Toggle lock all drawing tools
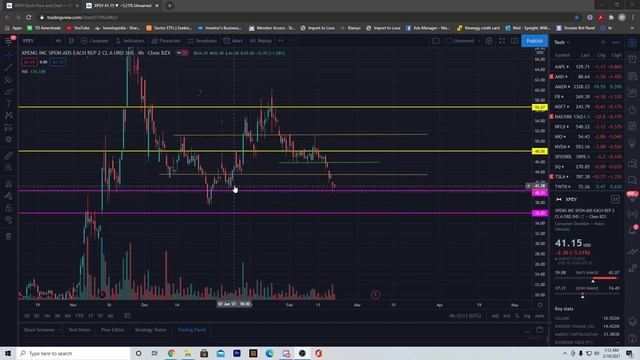The width and height of the screenshot is (640, 360). pyautogui.click(x=8, y=208)
